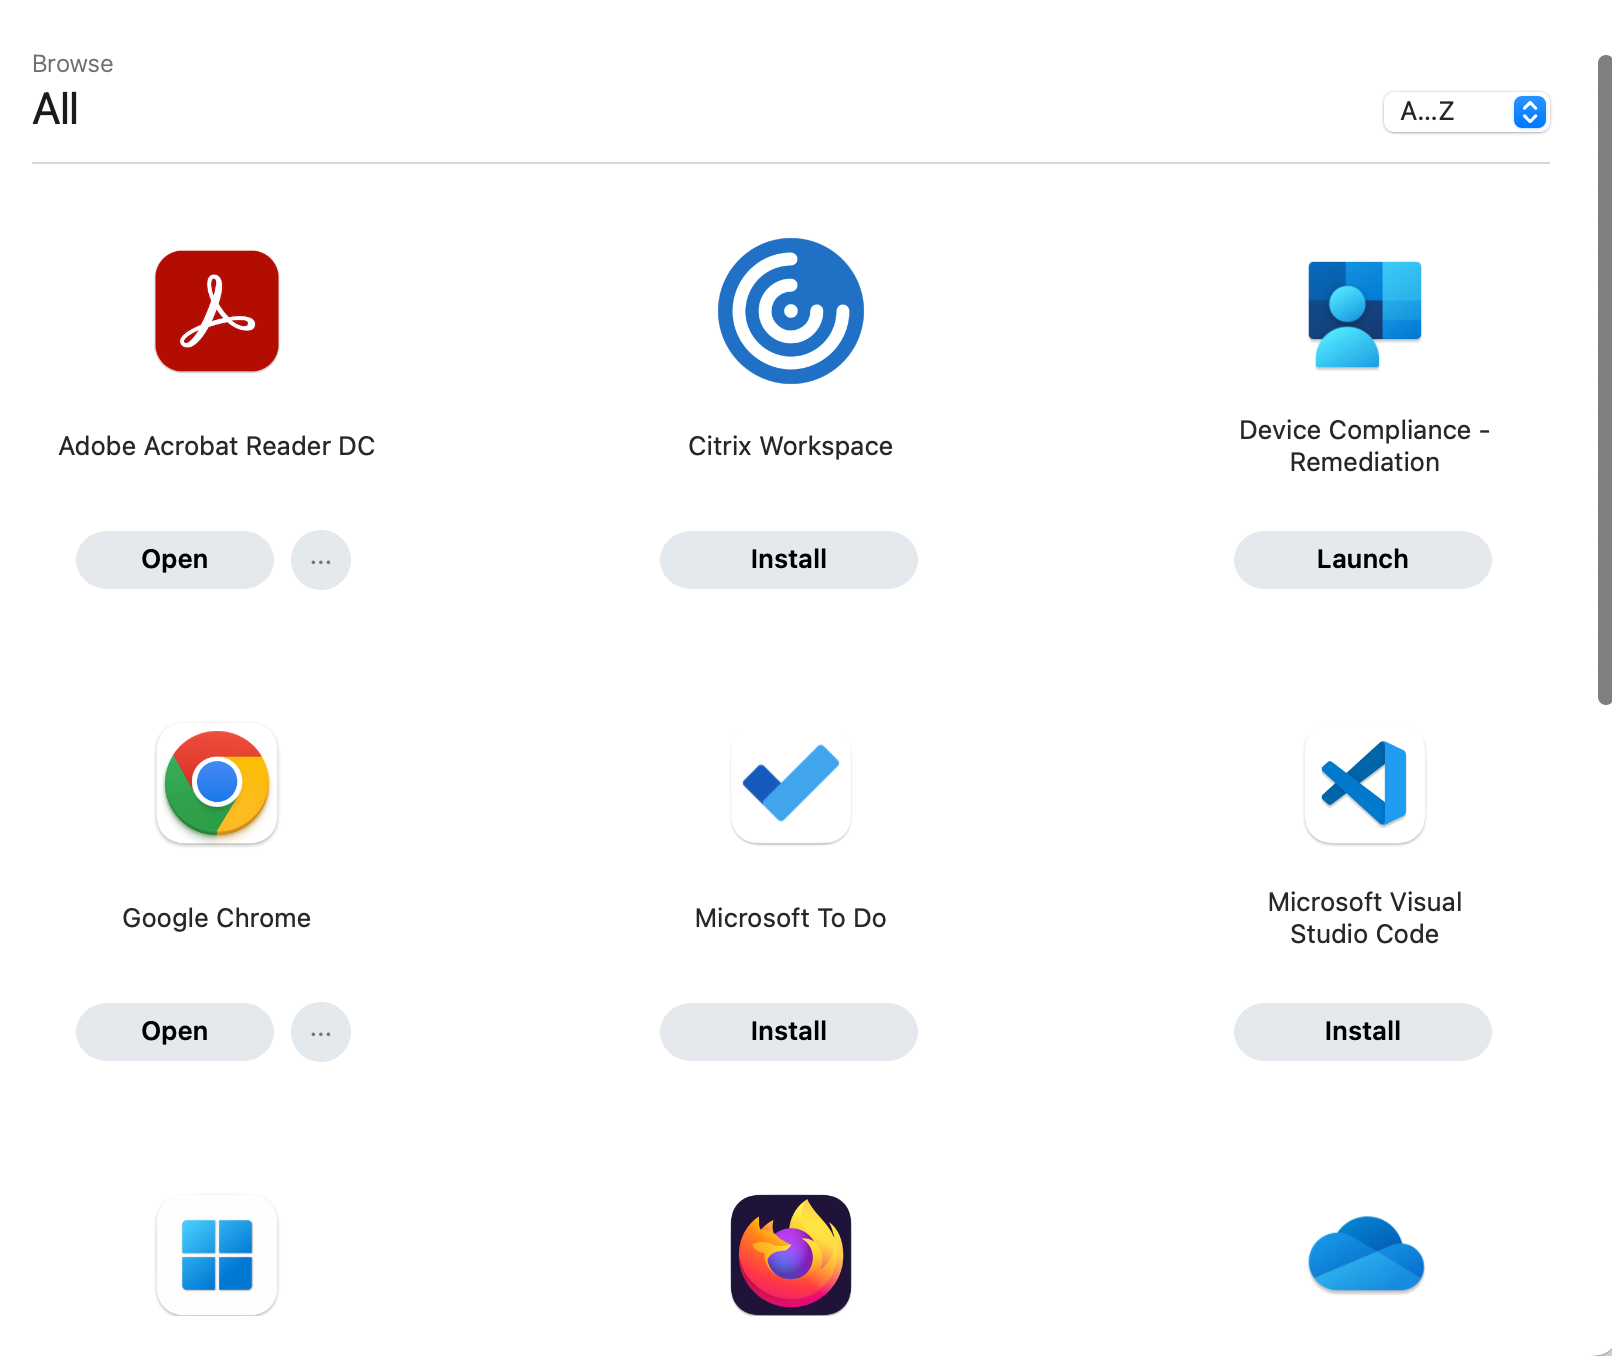Click the Microsoft Visual Studio Code title
Viewport: 1612px width, 1356px height.
coord(1365,918)
